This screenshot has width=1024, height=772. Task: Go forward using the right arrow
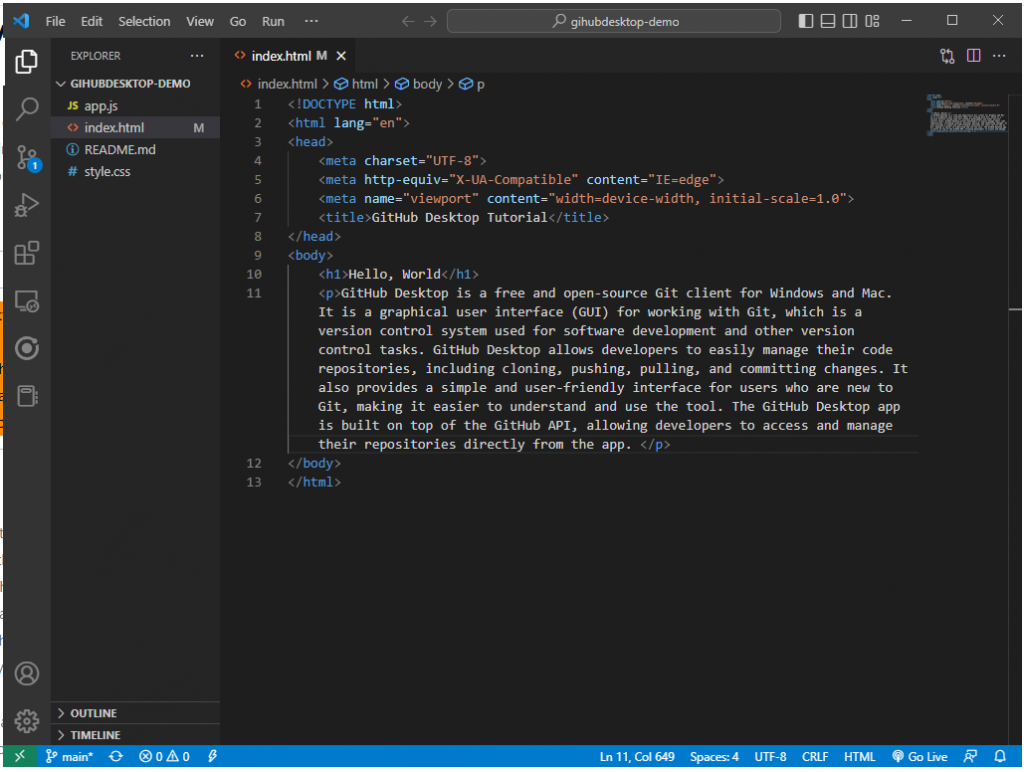coord(430,22)
